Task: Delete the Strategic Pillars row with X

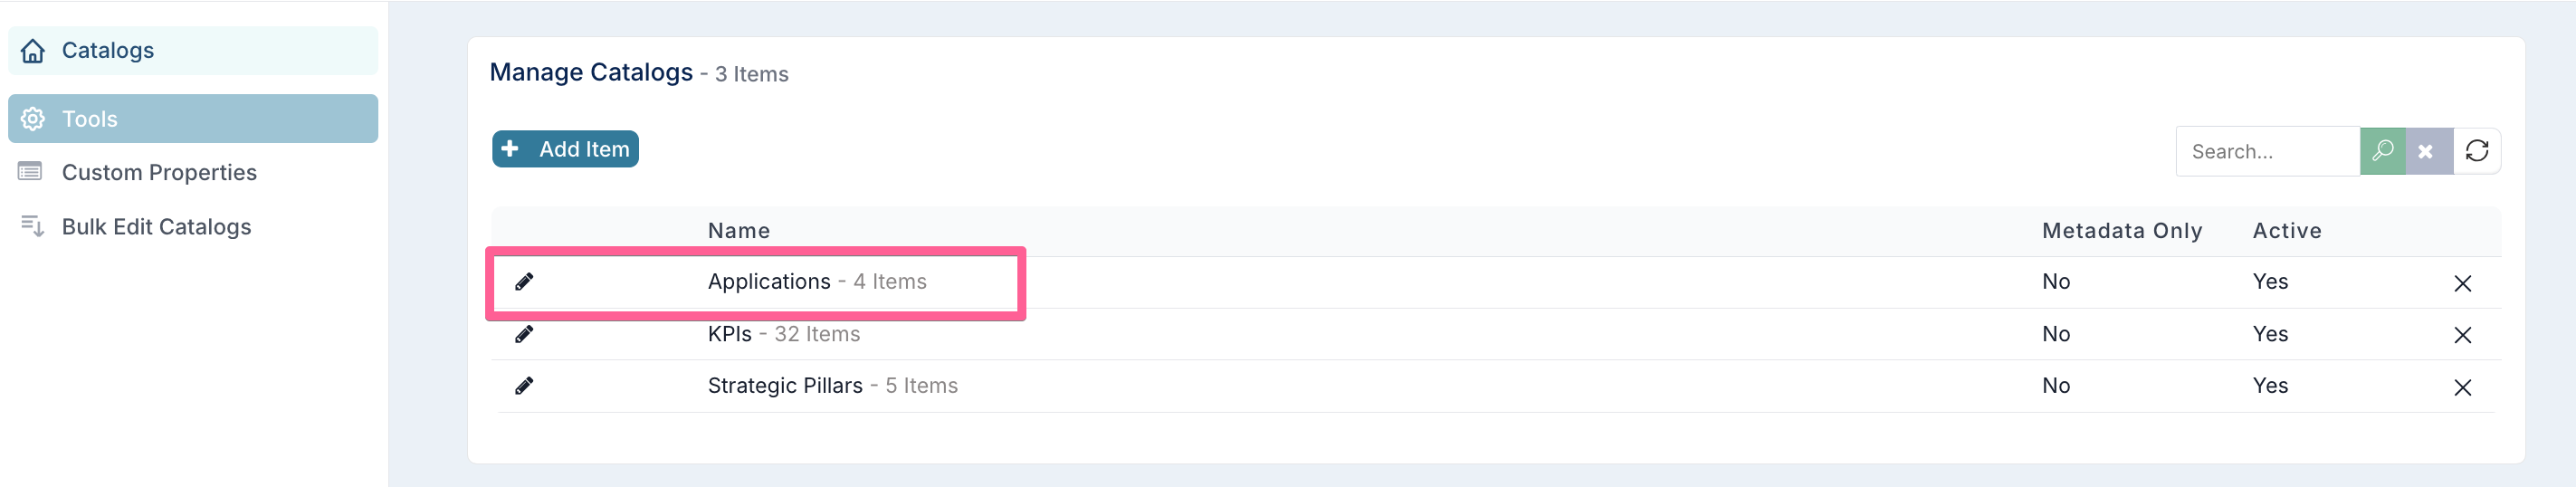Action: pos(2462,388)
